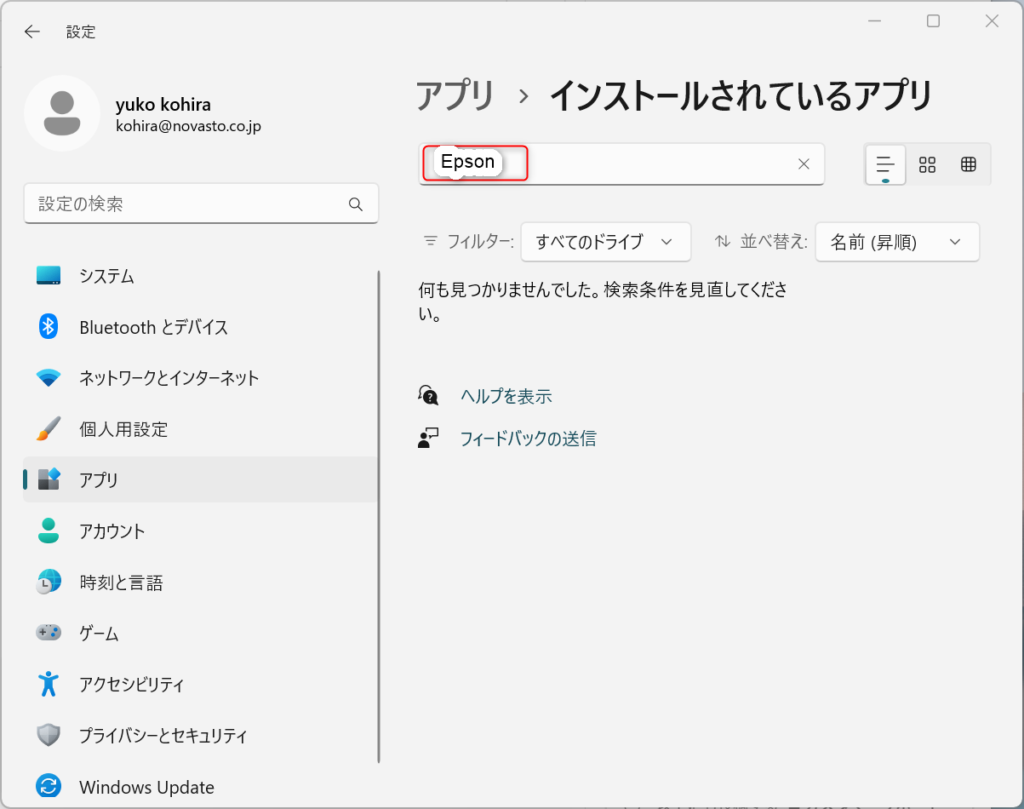This screenshot has height=809, width=1024.
Task: Click the 個人用設定 paintbrush icon
Action: [x=48, y=429]
